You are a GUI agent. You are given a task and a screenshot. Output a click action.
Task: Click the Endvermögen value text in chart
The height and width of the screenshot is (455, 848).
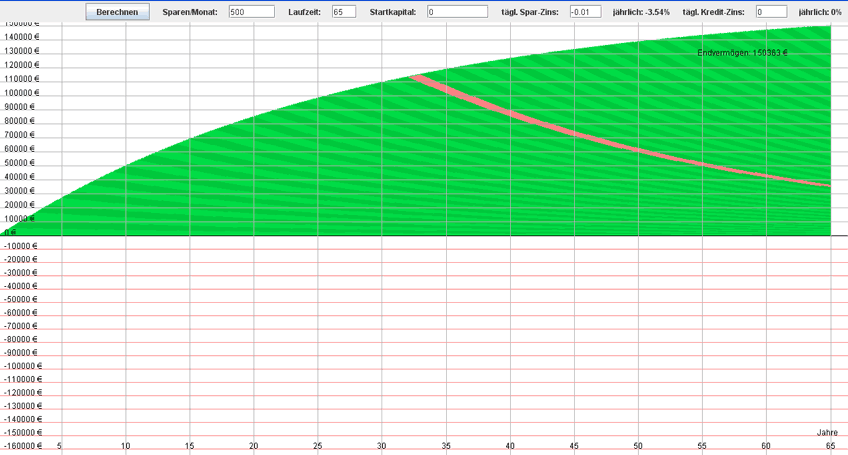[x=742, y=53]
